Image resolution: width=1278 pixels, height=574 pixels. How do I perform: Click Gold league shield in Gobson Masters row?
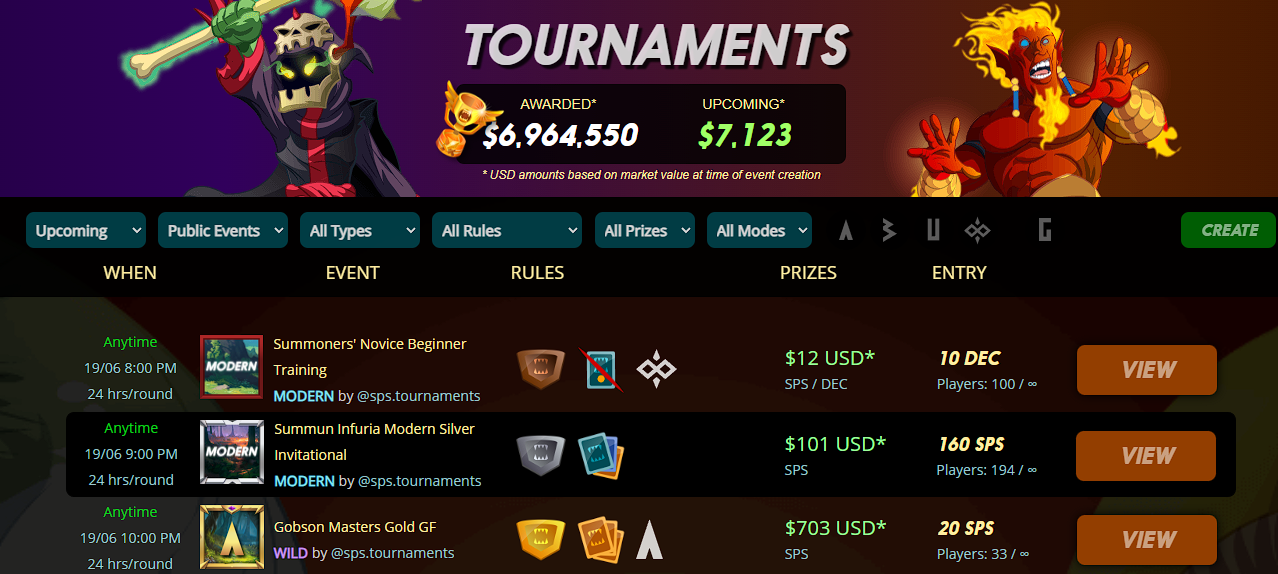(x=541, y=539)
